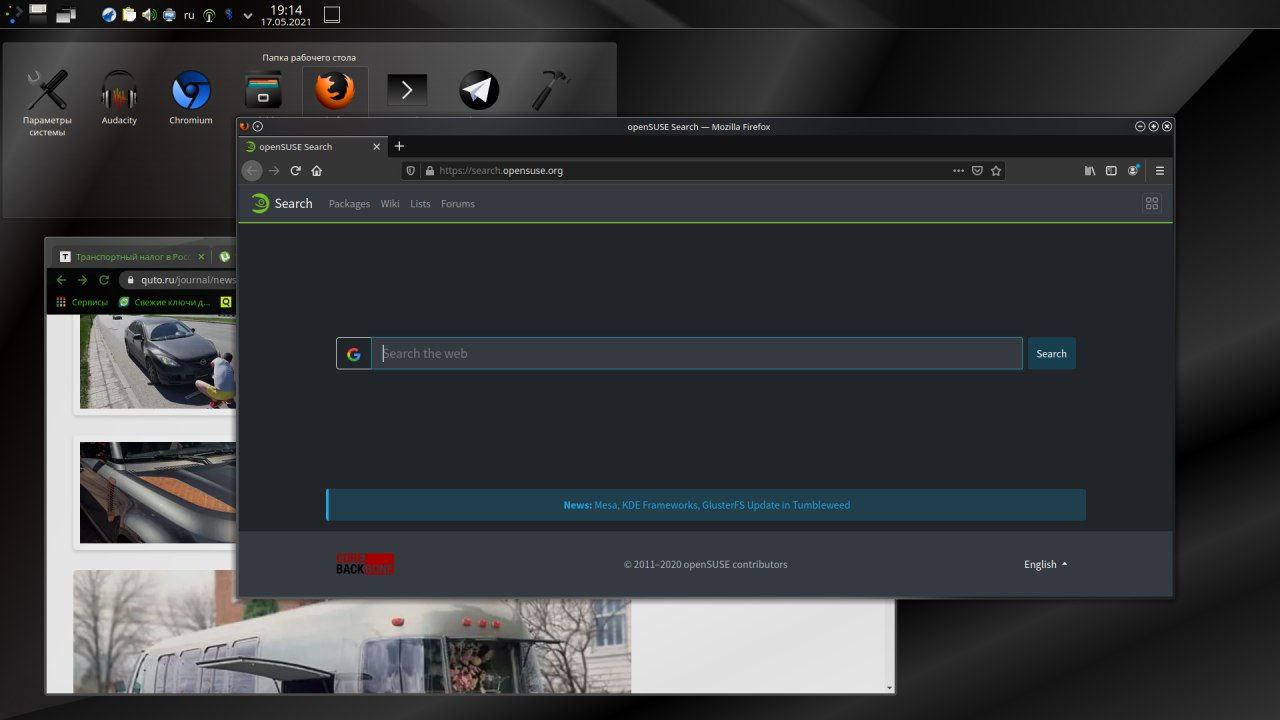Open the volume control in system tray
Viewport: 1280px width, 720px height.
pyautogui.click(x=149, y=15)
